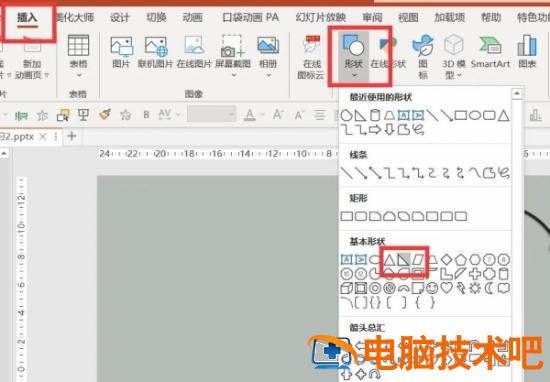This screenshot has width=550, height=382.
Task: Start a 屏幕截图 screenshot capture
Action: (x=232, y=46)
